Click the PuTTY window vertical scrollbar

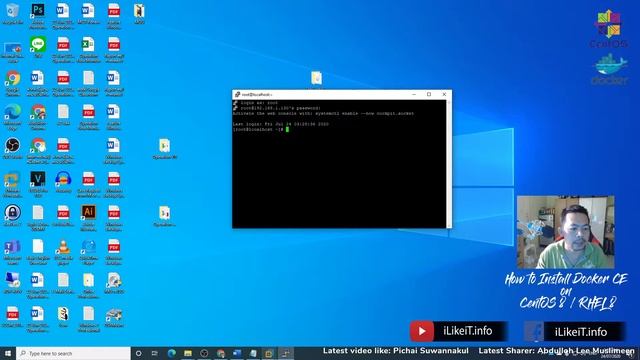click(x=449, y=163)
